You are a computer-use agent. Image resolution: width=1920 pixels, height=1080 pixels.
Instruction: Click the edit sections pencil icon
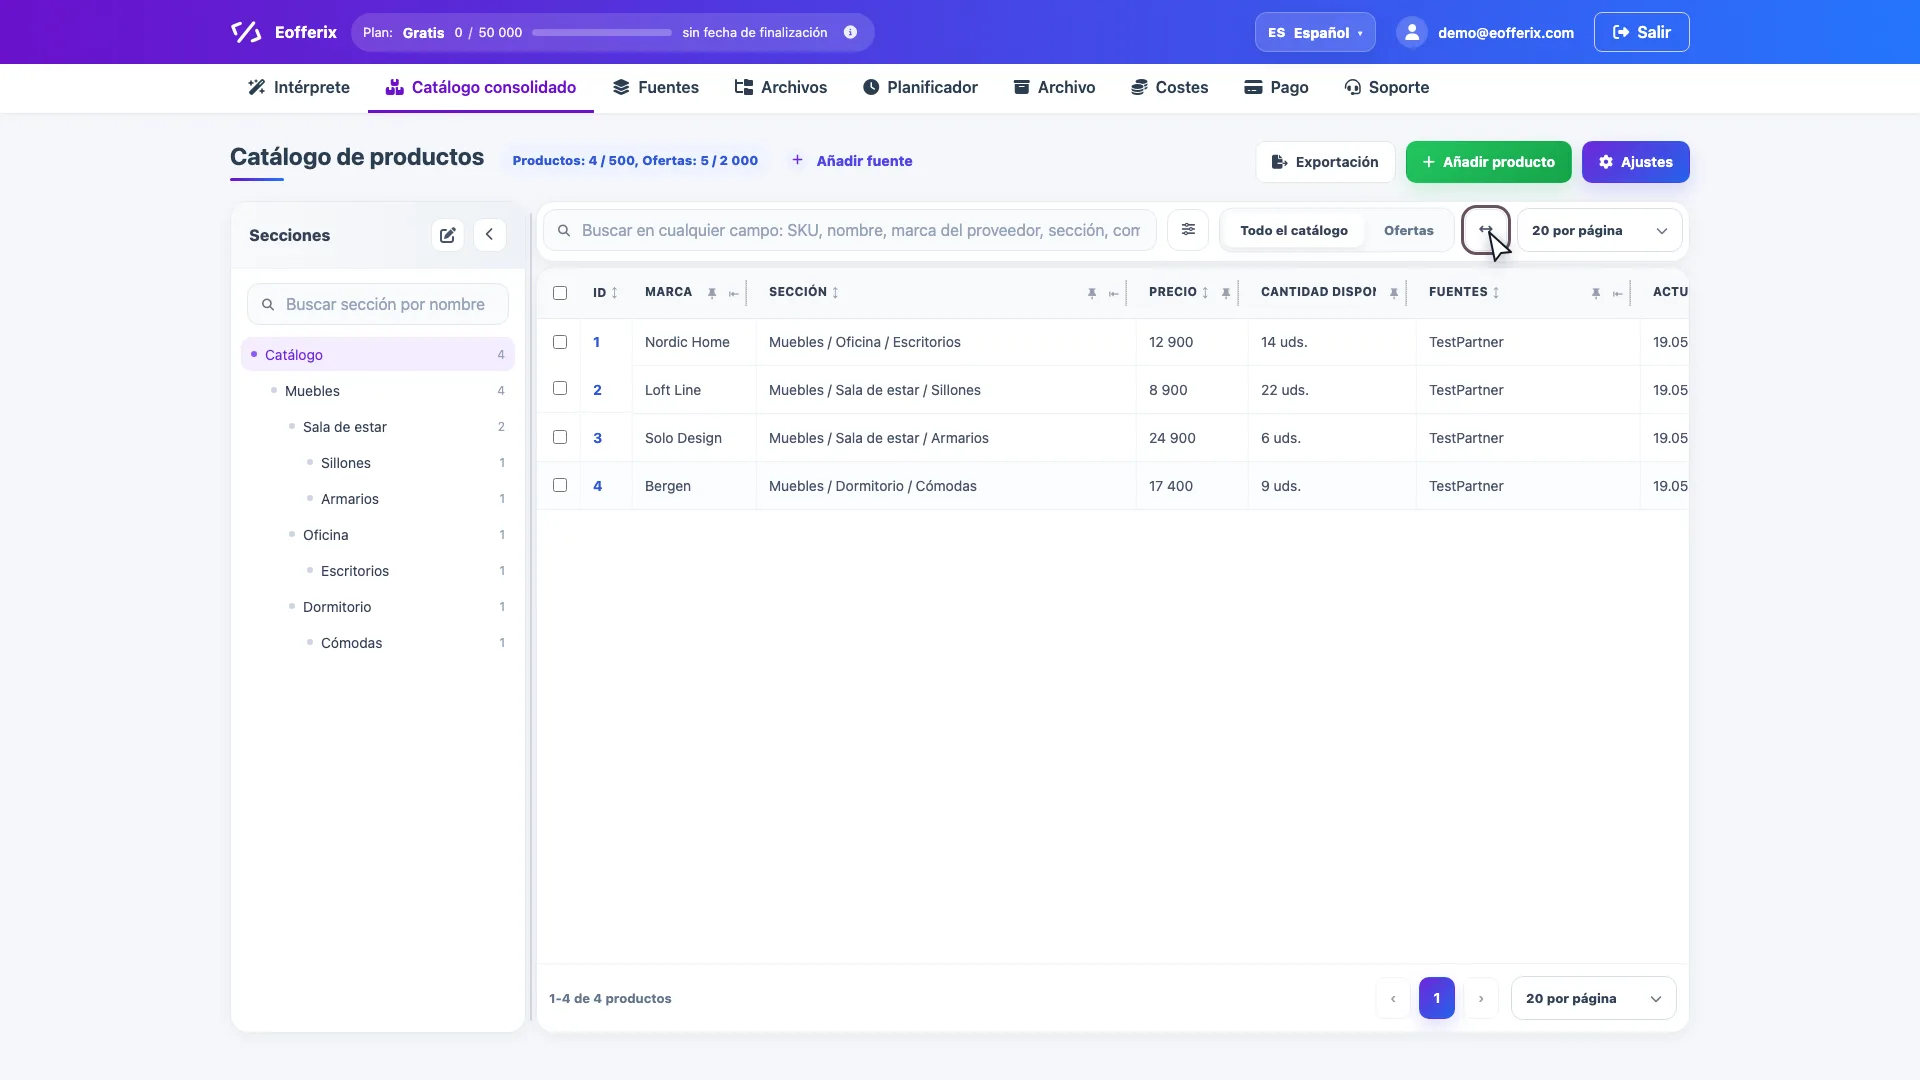(x=447, y=235)
